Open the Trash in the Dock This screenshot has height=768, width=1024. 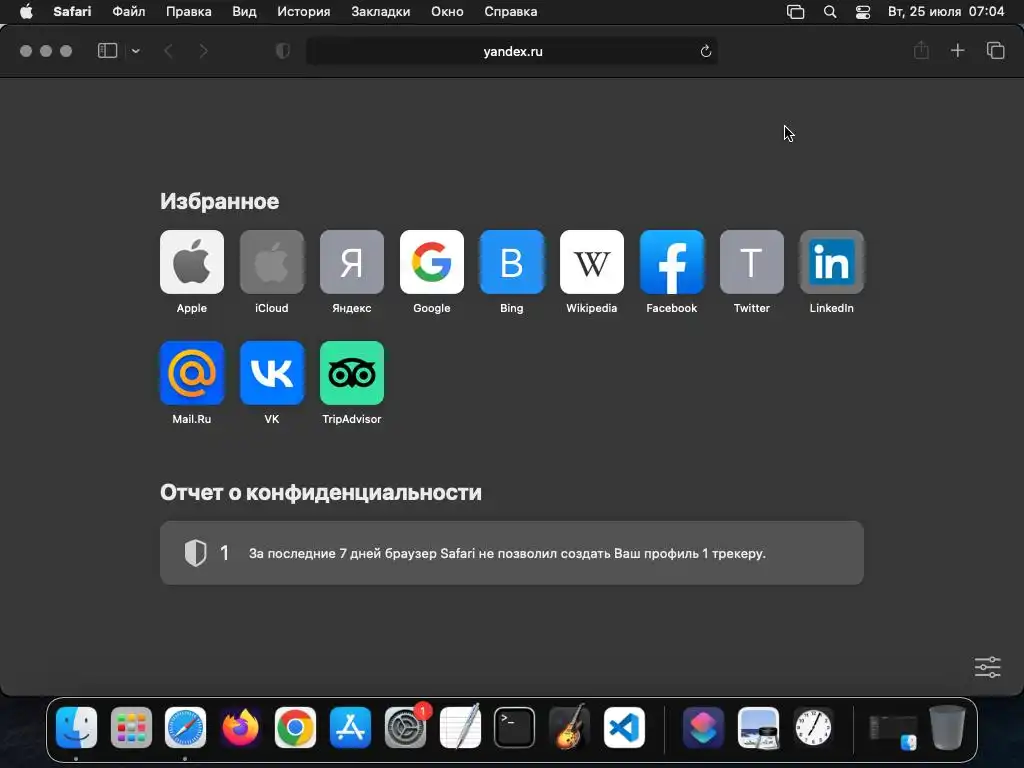coord(947,727)
